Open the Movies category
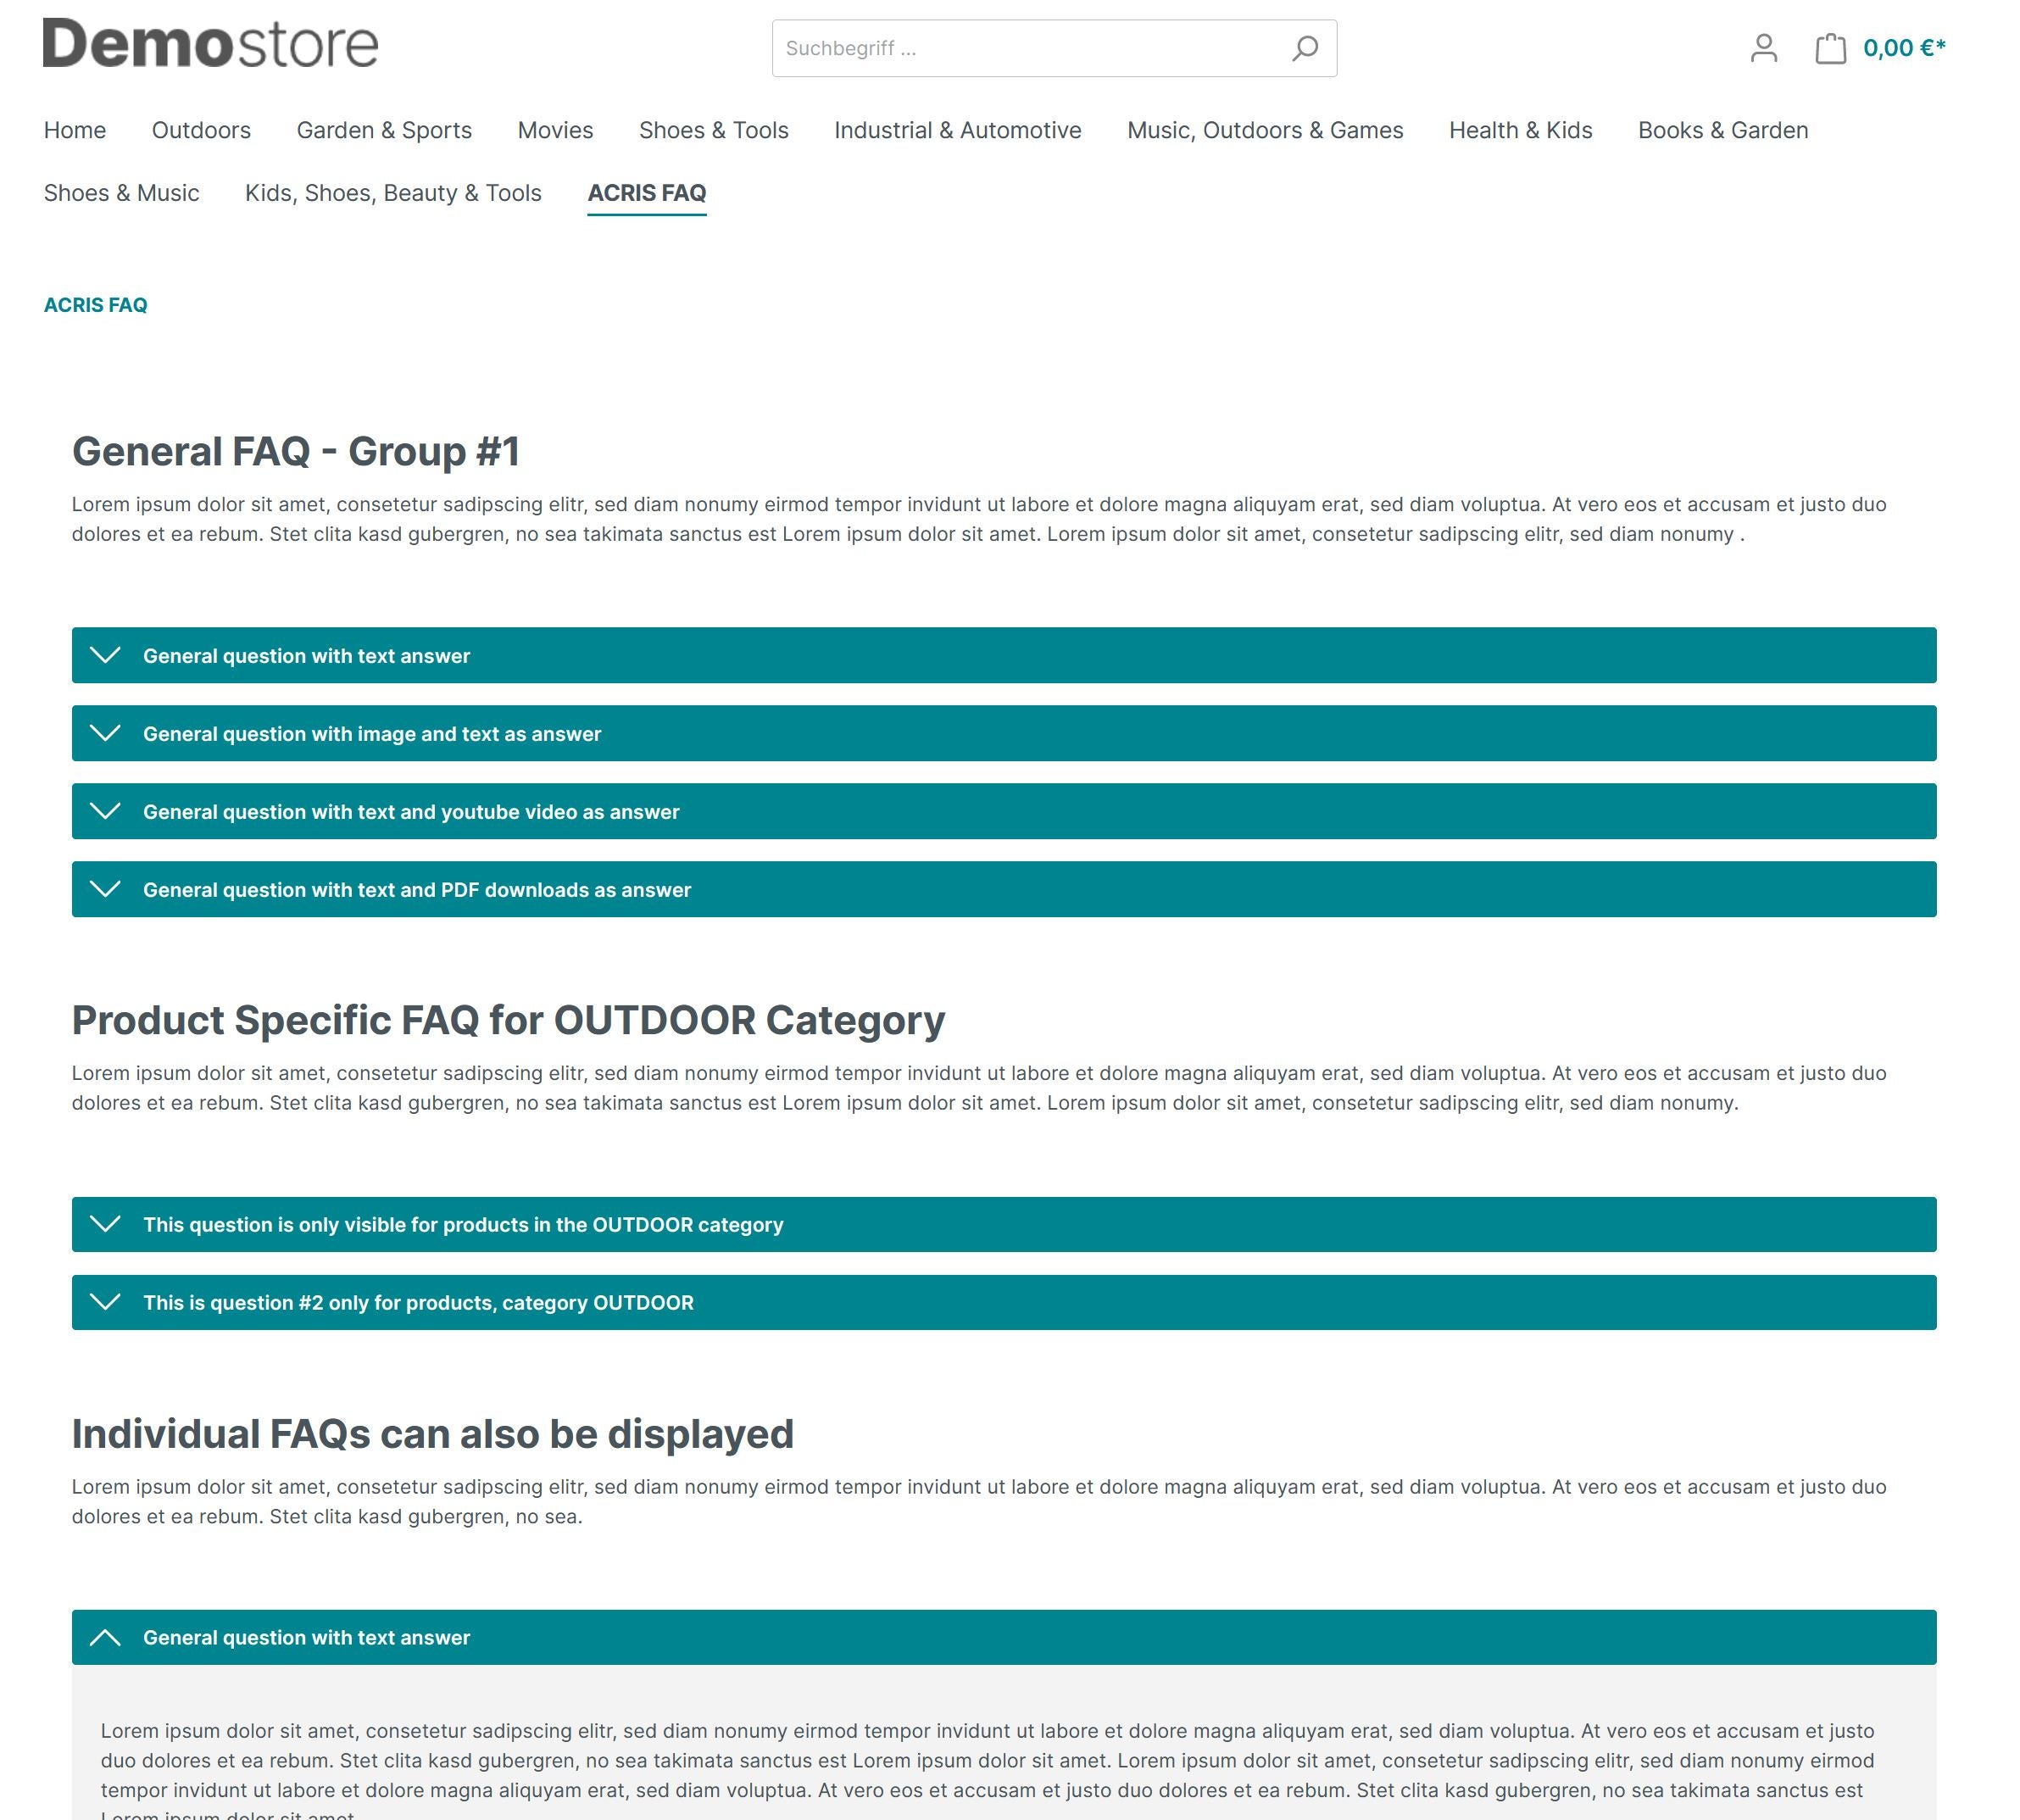The image size is (2020, 1820). point(555,130)
